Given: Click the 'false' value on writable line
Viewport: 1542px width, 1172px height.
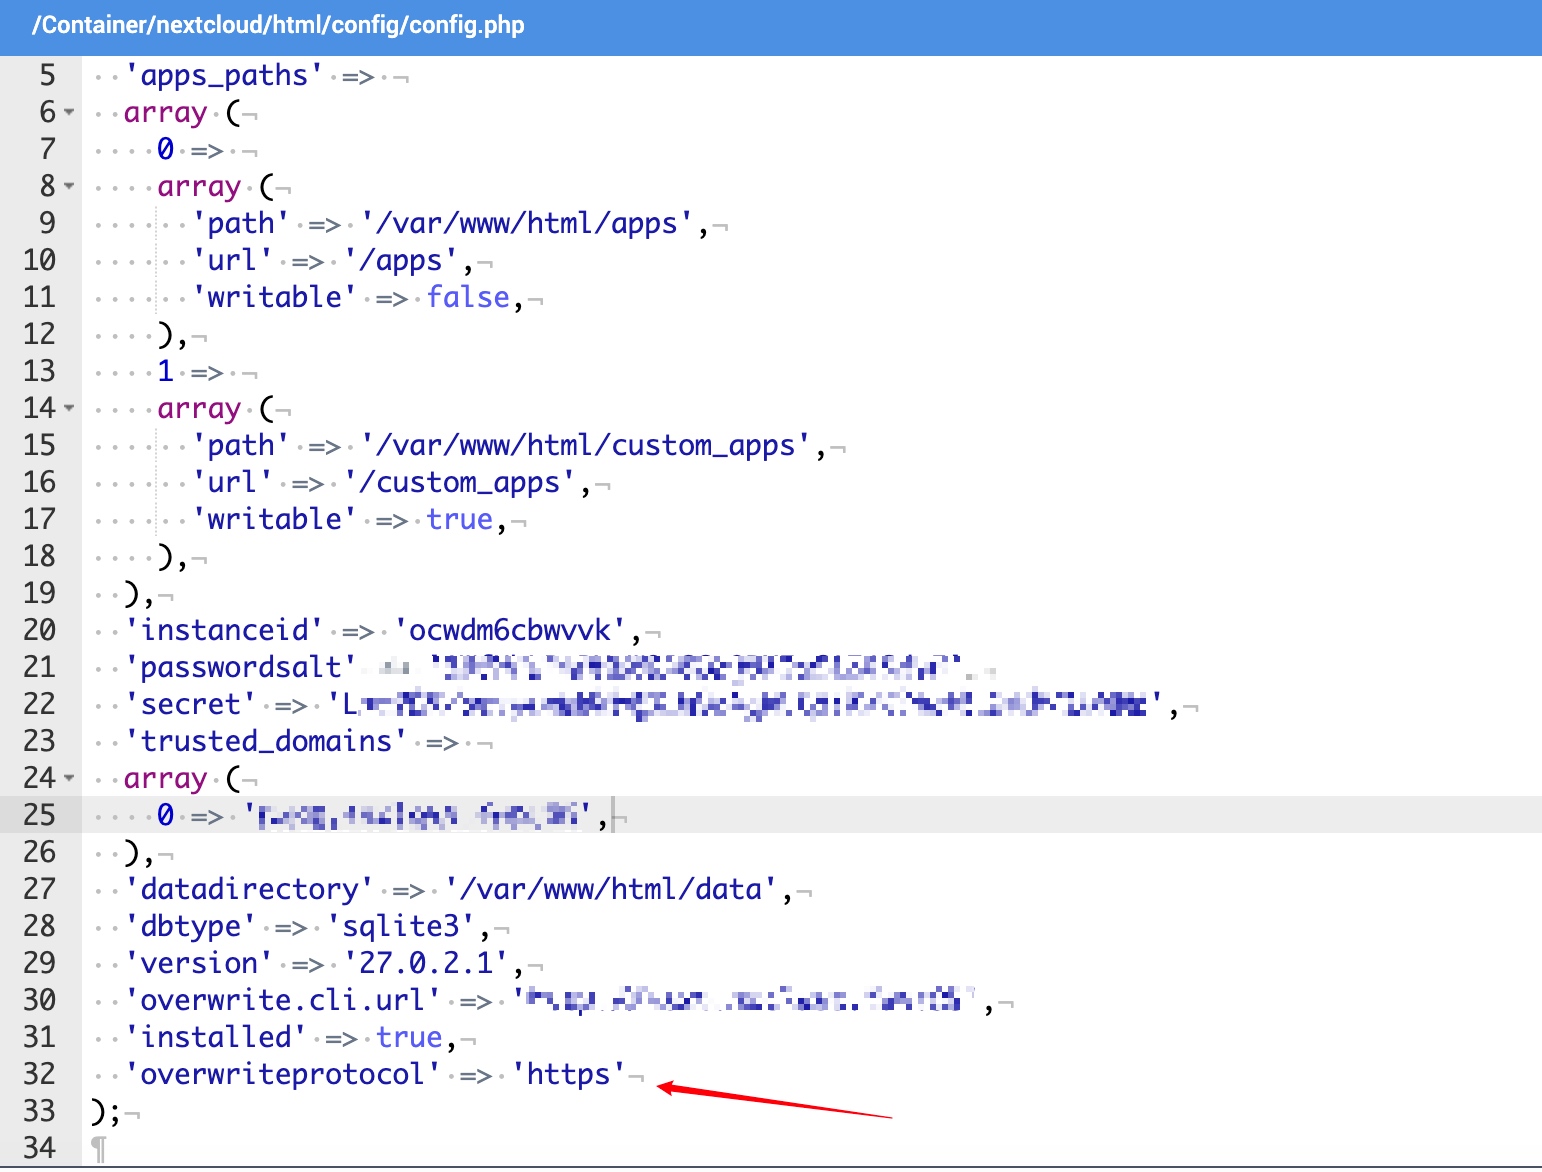Looking at the screenshot, I should coord(468,297).
